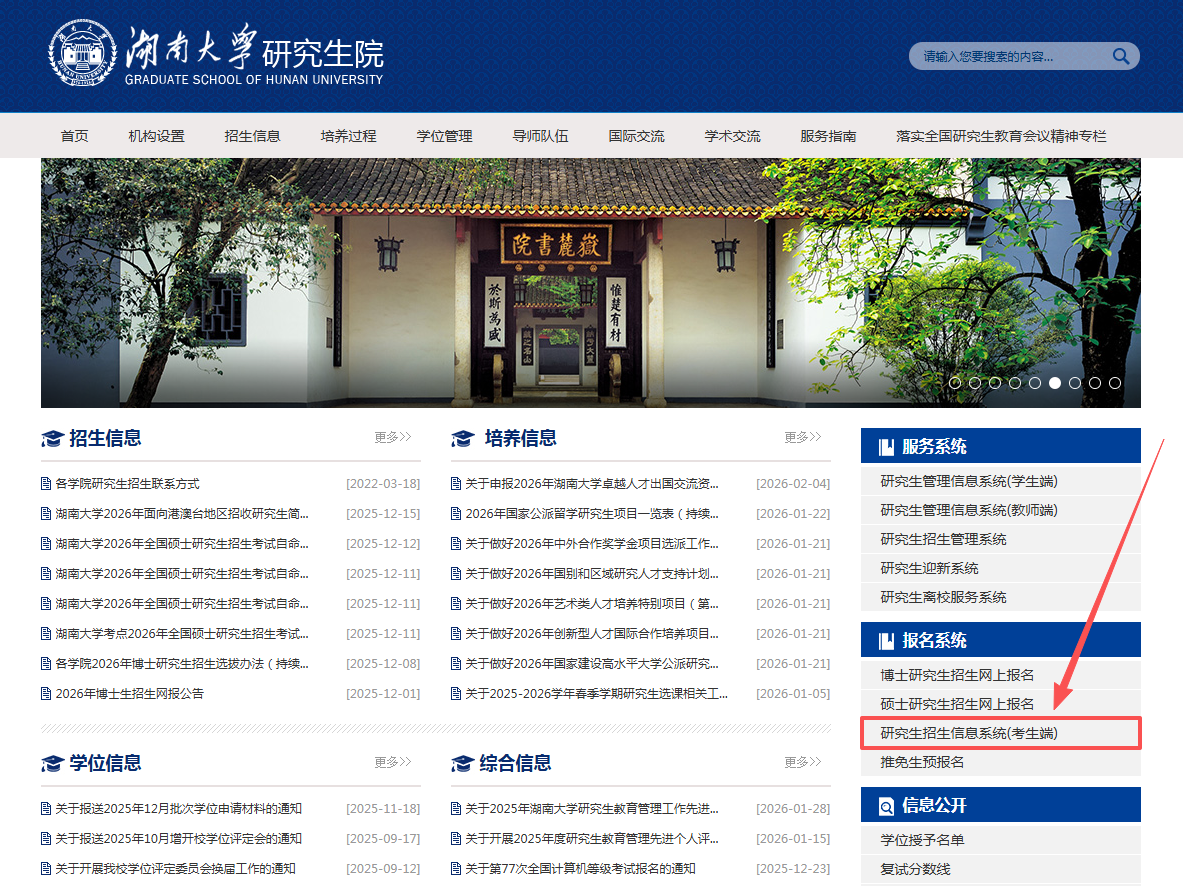Open 研究生招生信息系统(考生端) link
The height and width of the screenshot is (886, 1183).
tap(968, 733)
